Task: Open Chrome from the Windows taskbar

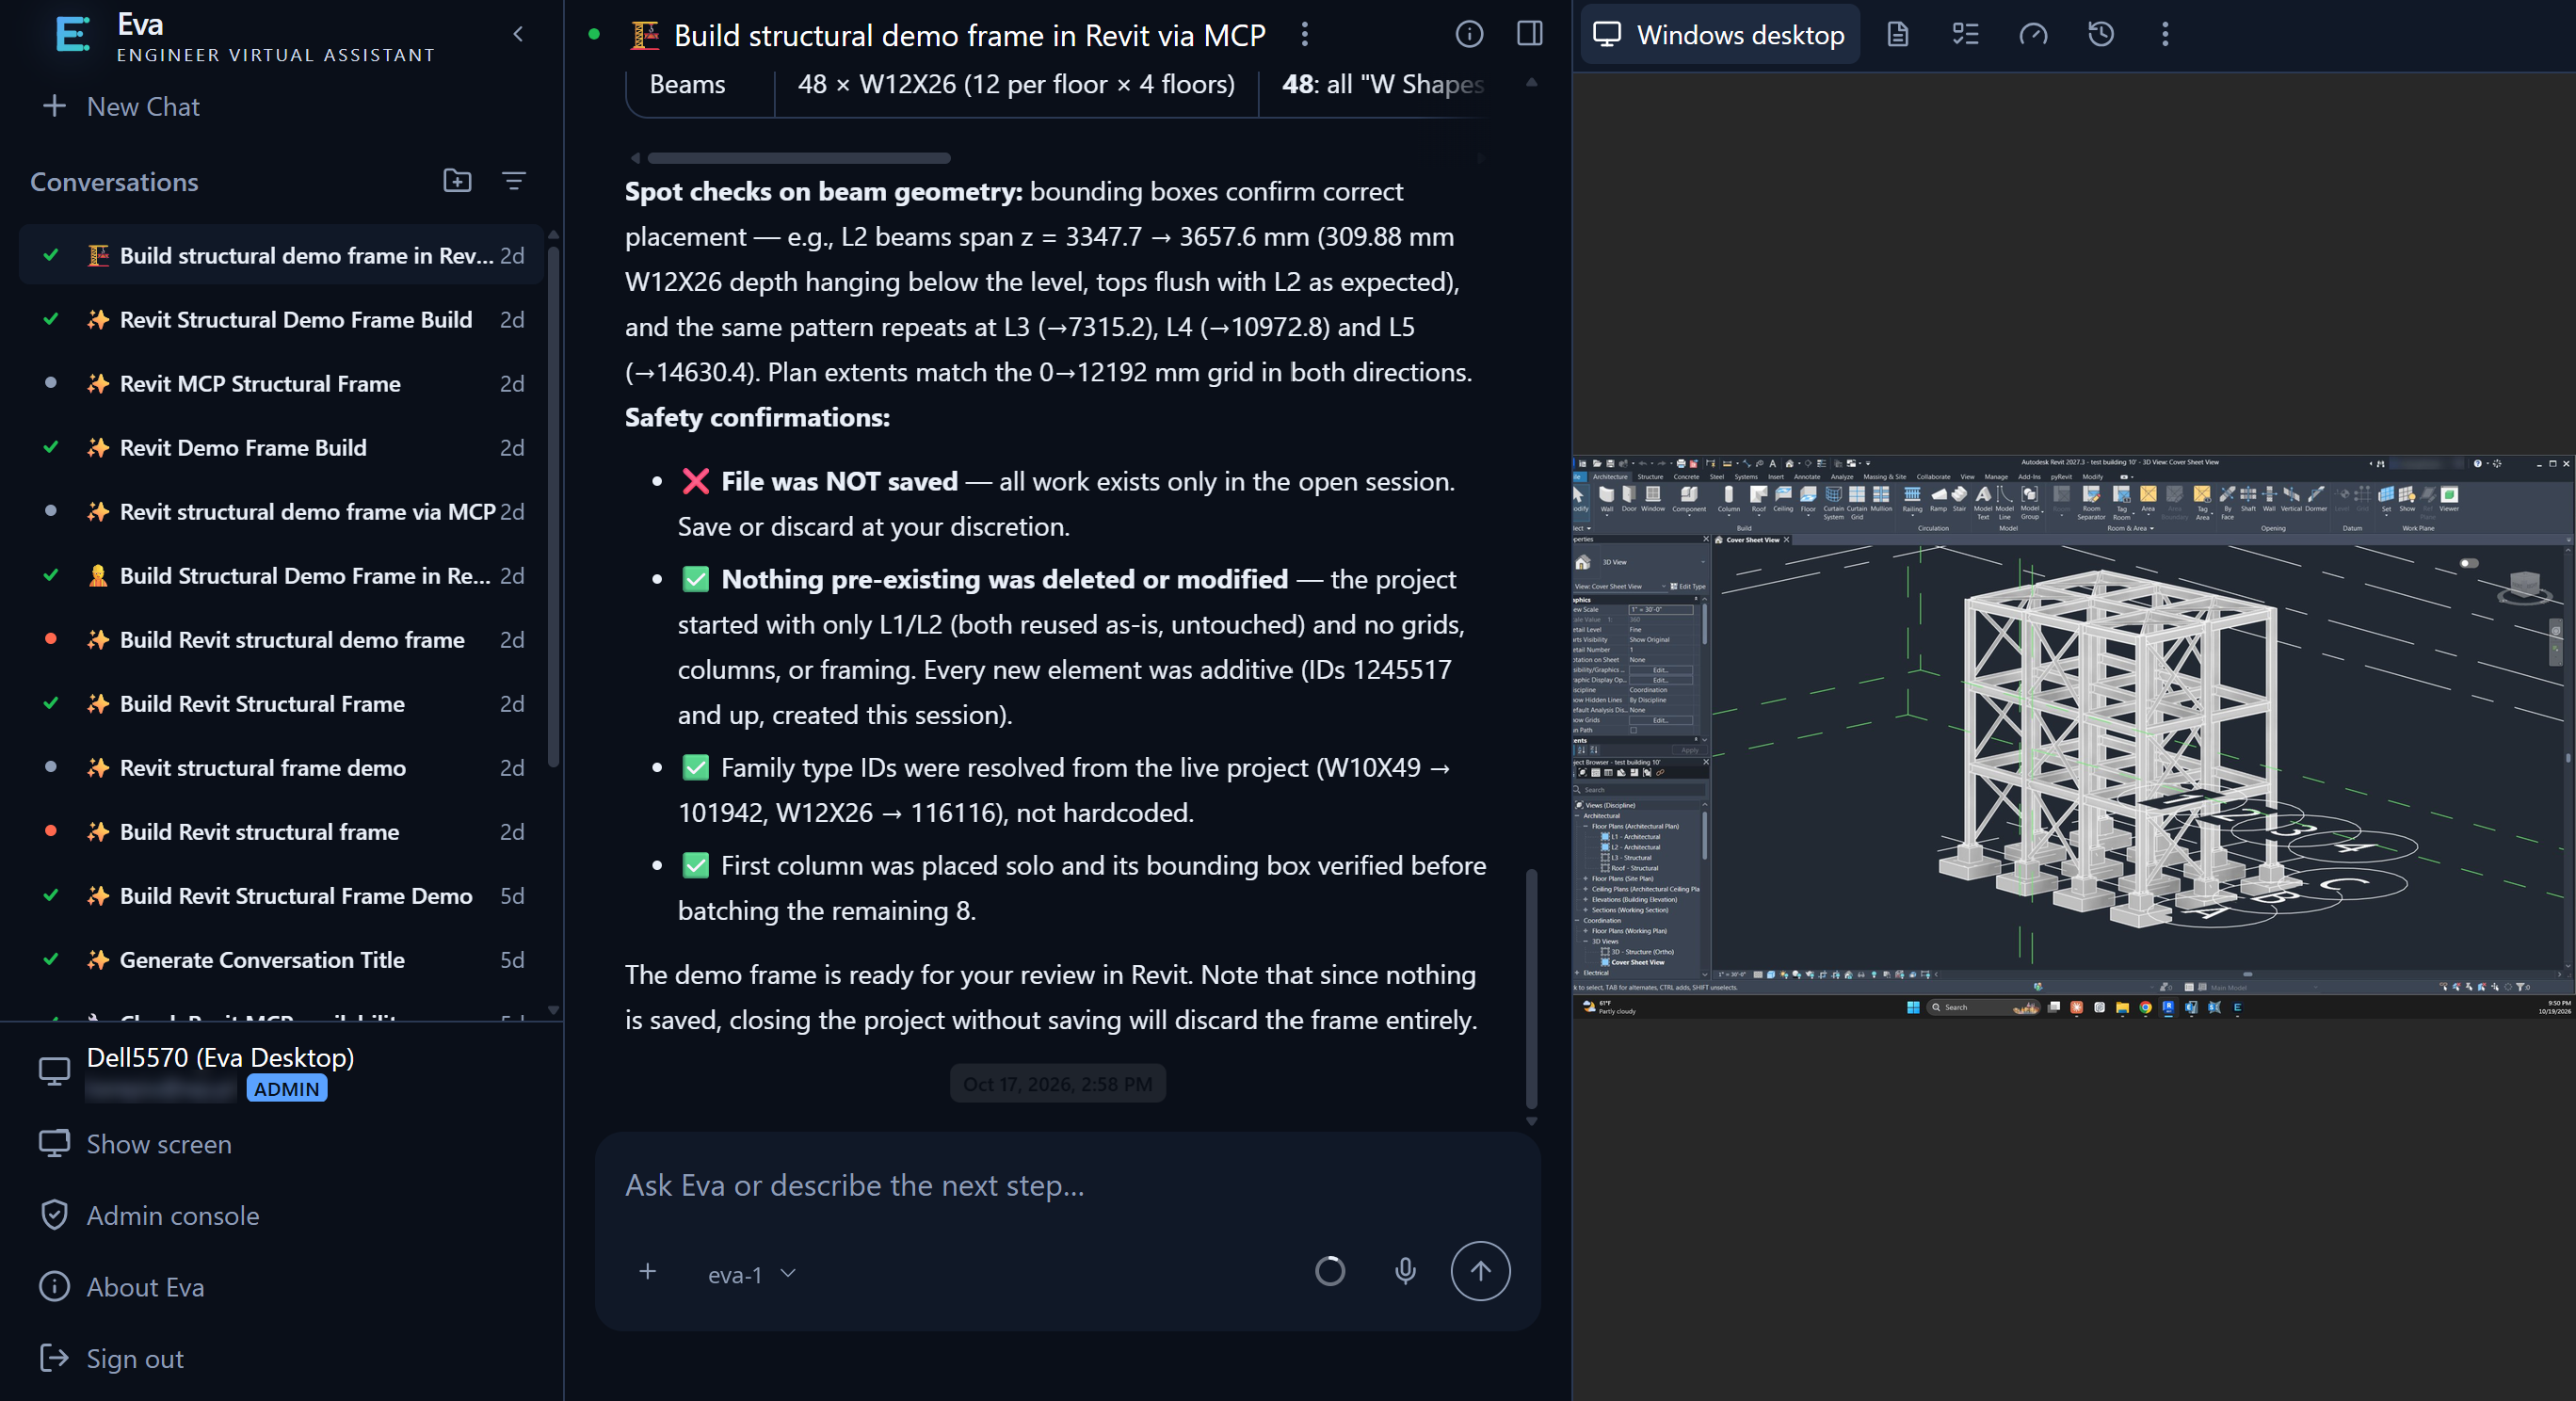Action: (2145, 1007)
